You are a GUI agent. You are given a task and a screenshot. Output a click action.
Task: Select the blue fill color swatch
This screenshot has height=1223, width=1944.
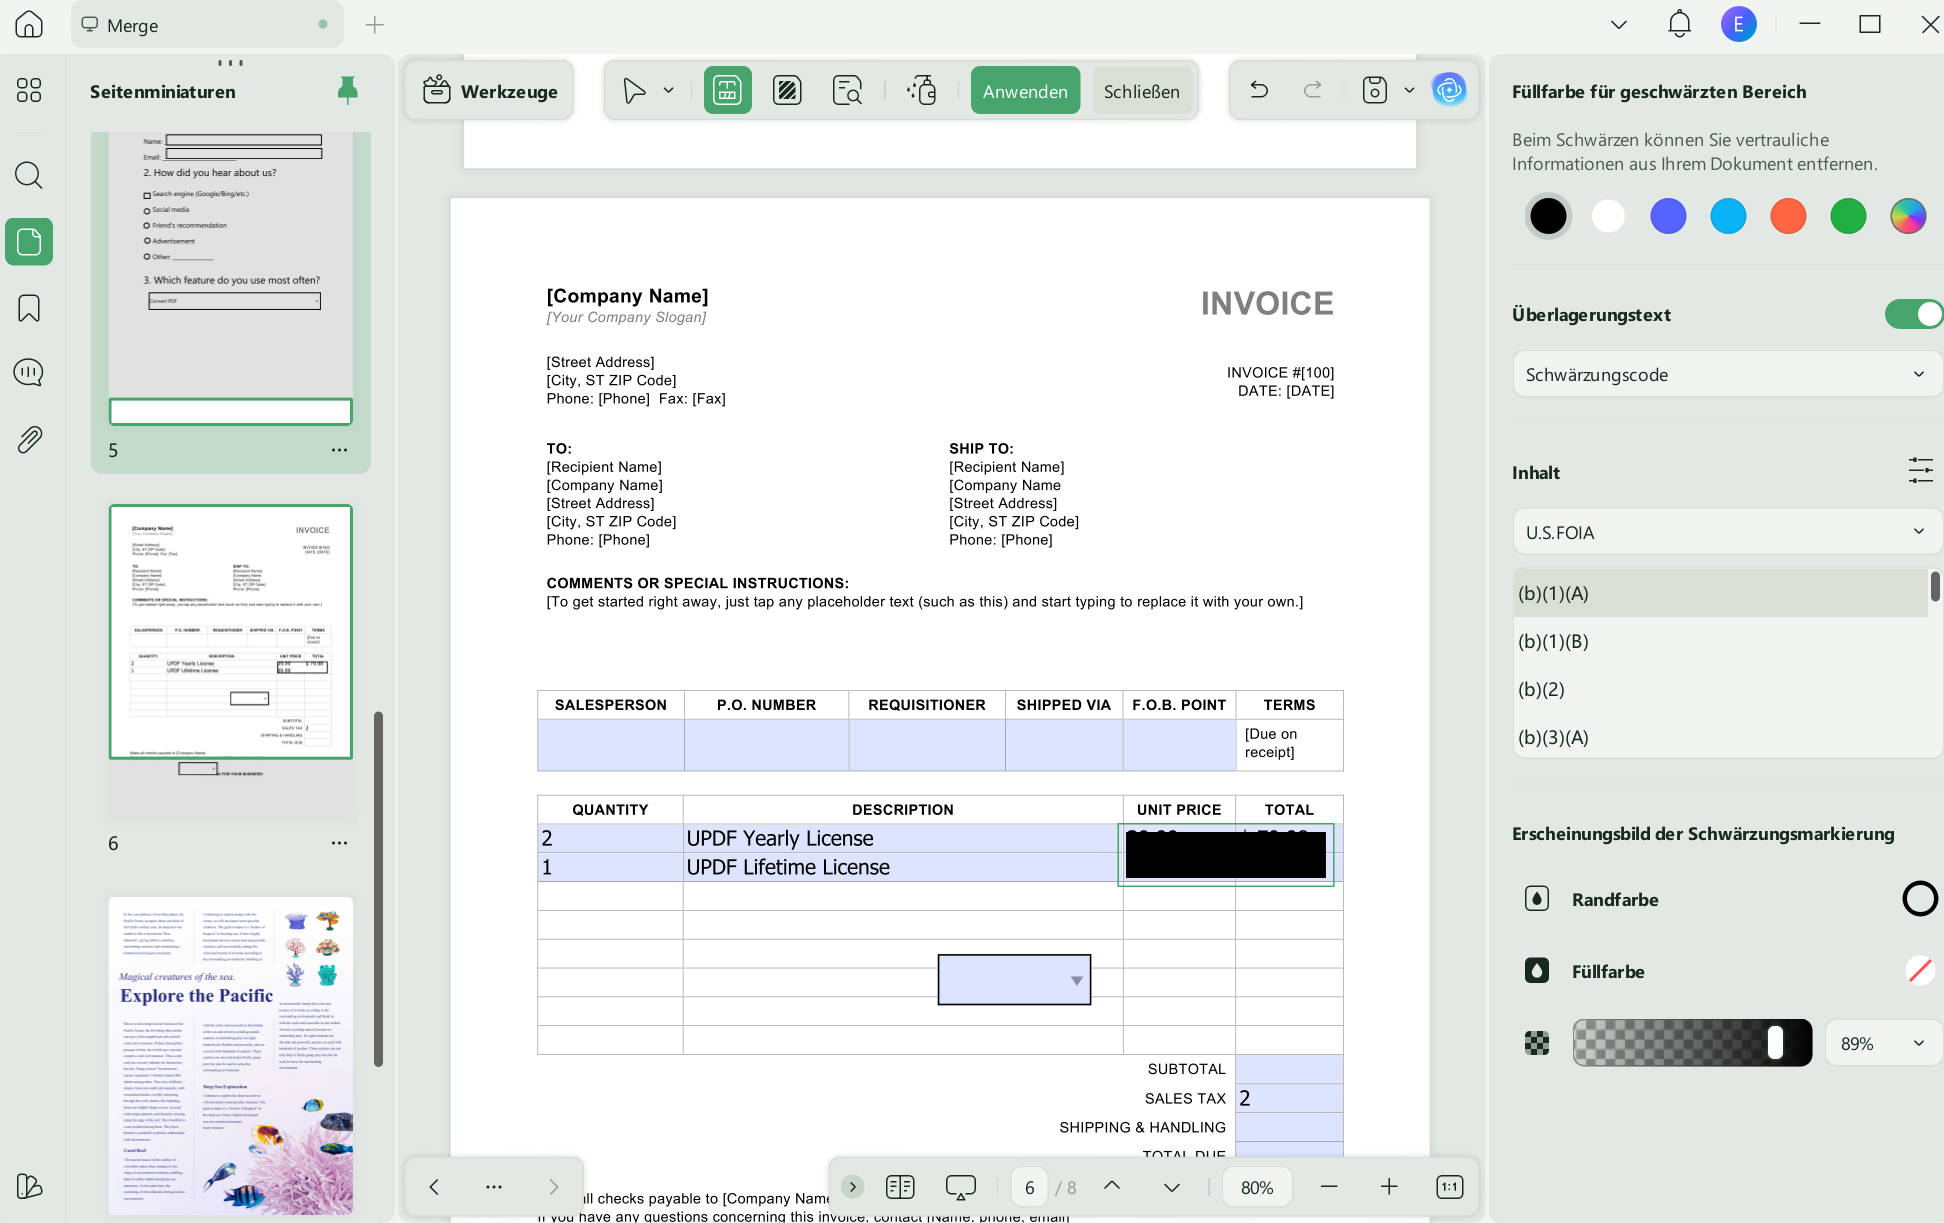click(x=1668, y=216)
